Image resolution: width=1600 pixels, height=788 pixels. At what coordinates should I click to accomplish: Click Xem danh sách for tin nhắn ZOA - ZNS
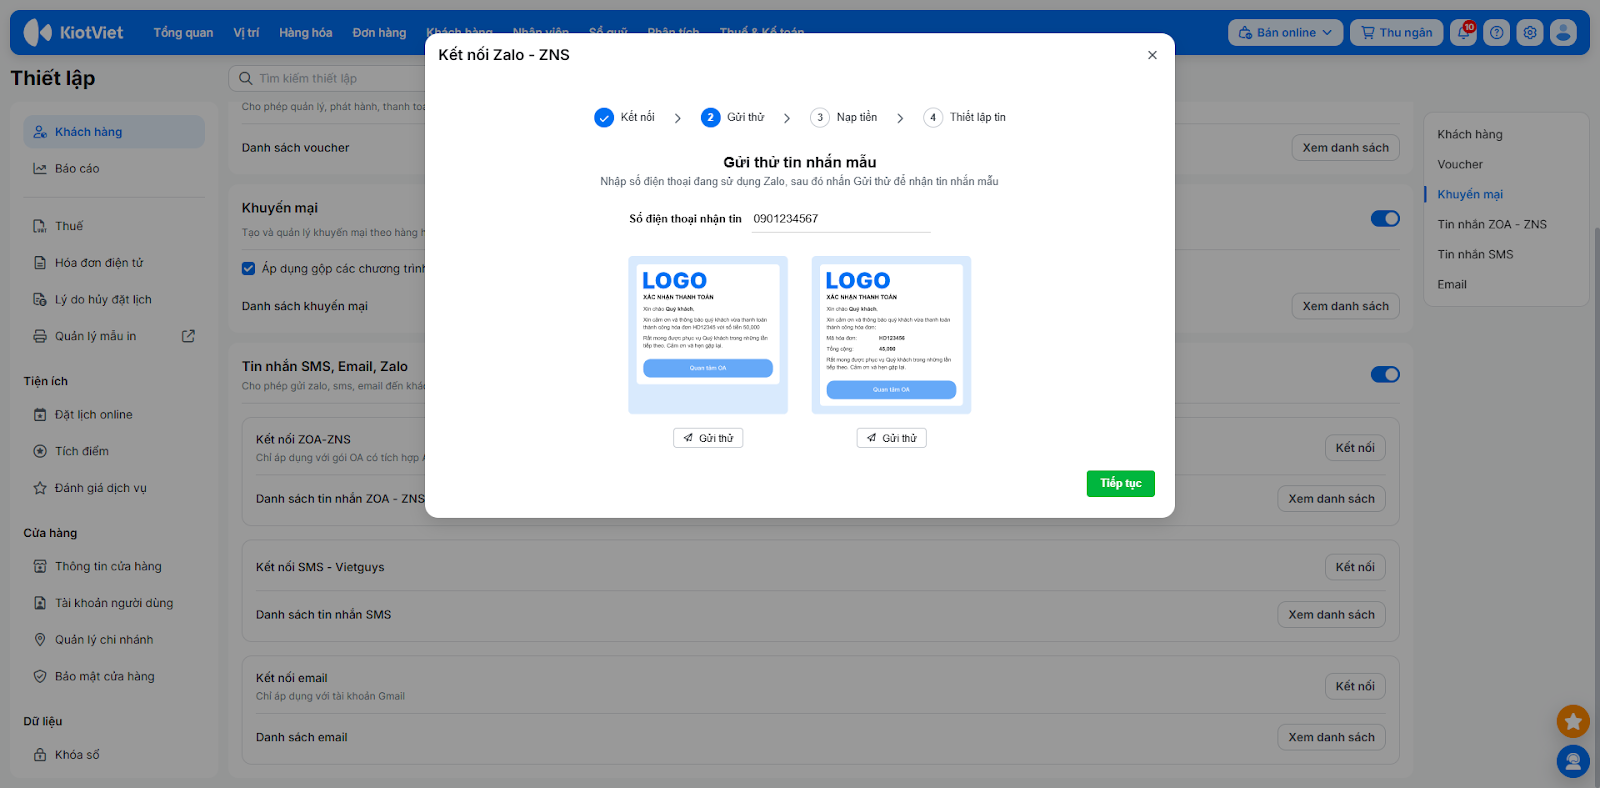click(x=1331, y=499)
